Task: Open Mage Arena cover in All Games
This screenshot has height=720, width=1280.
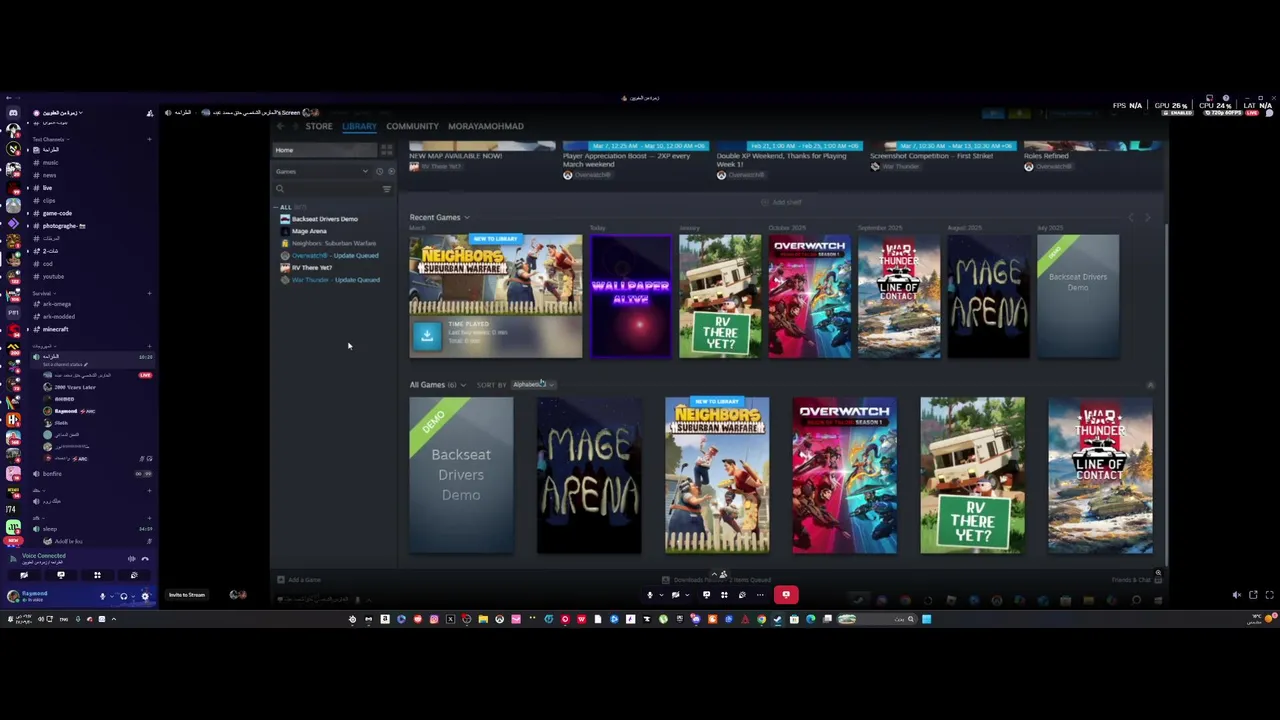Action: pyautogui.click(x=589, y=475)
